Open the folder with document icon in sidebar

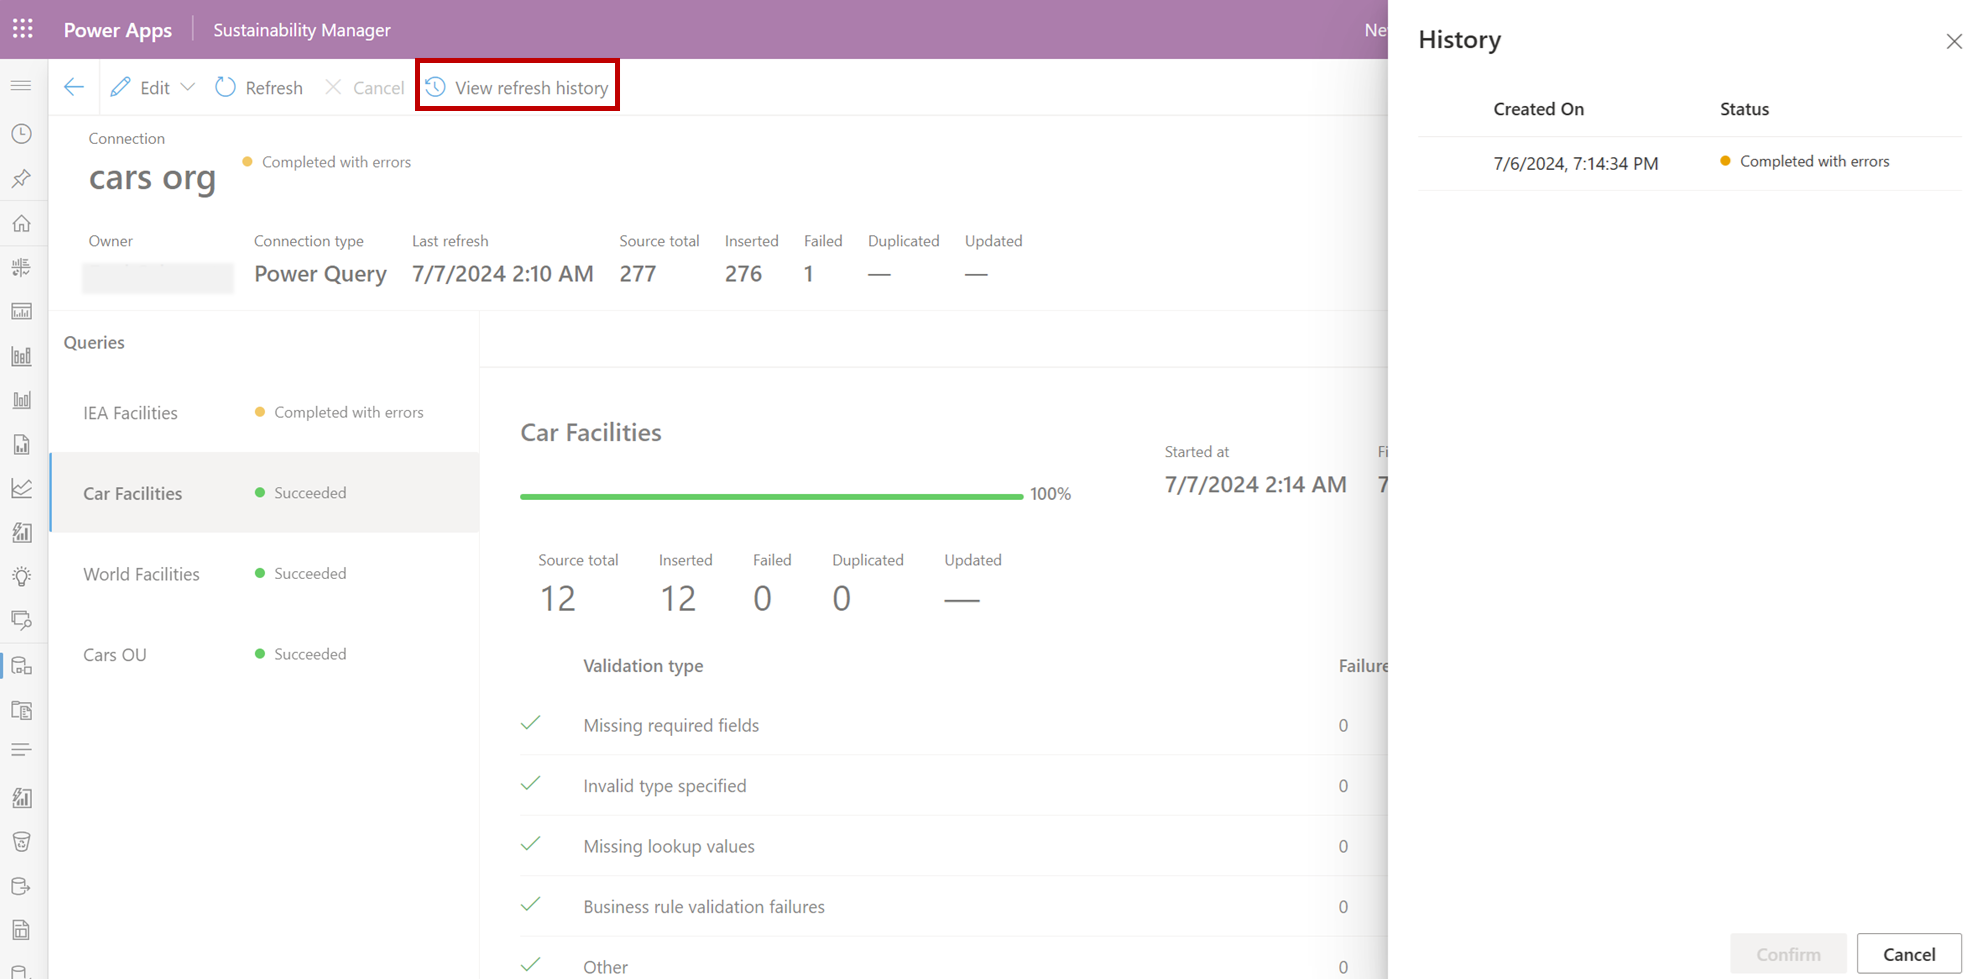click(x=21, y=710)
